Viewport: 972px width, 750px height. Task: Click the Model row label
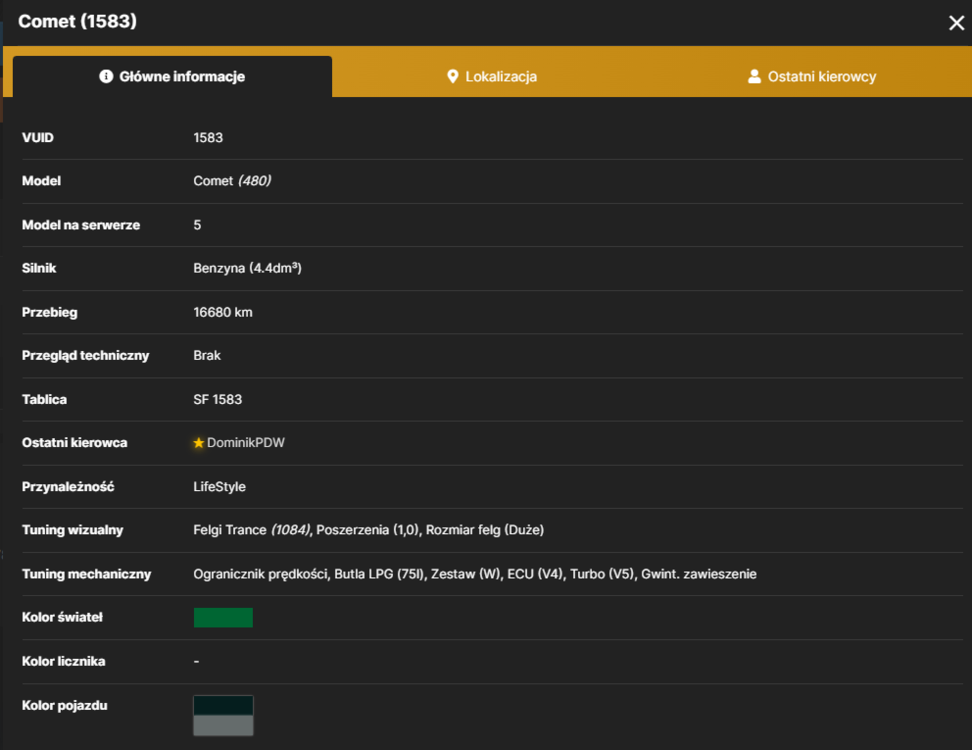(42, 181)
